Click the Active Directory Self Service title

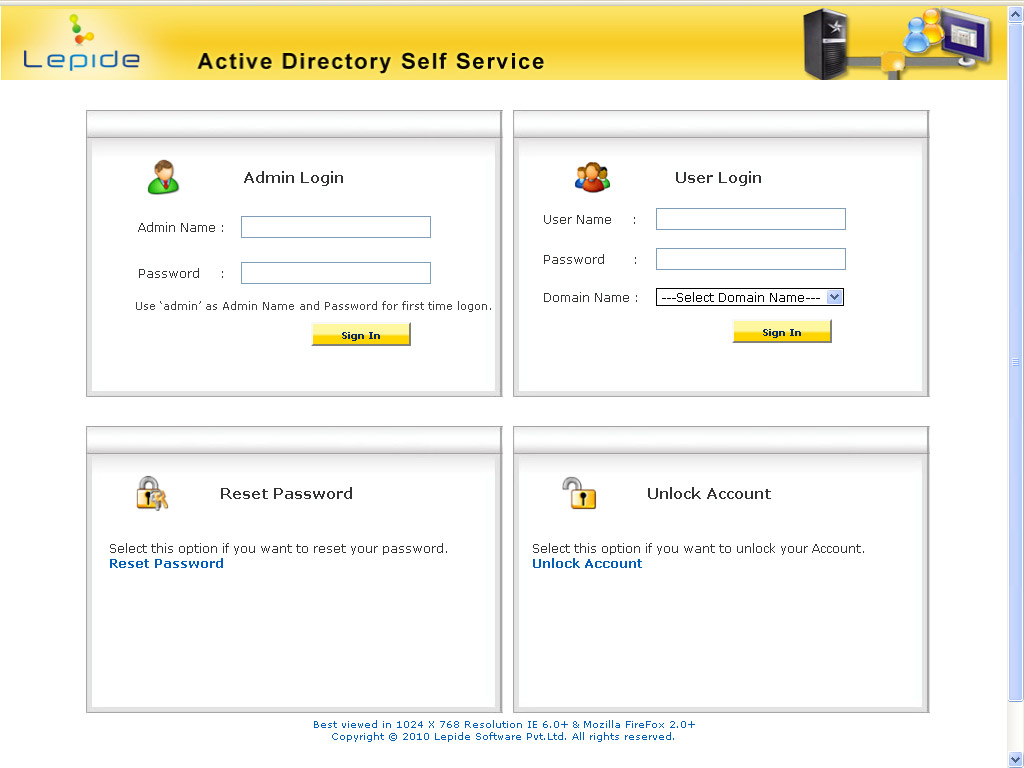(371, 61)
